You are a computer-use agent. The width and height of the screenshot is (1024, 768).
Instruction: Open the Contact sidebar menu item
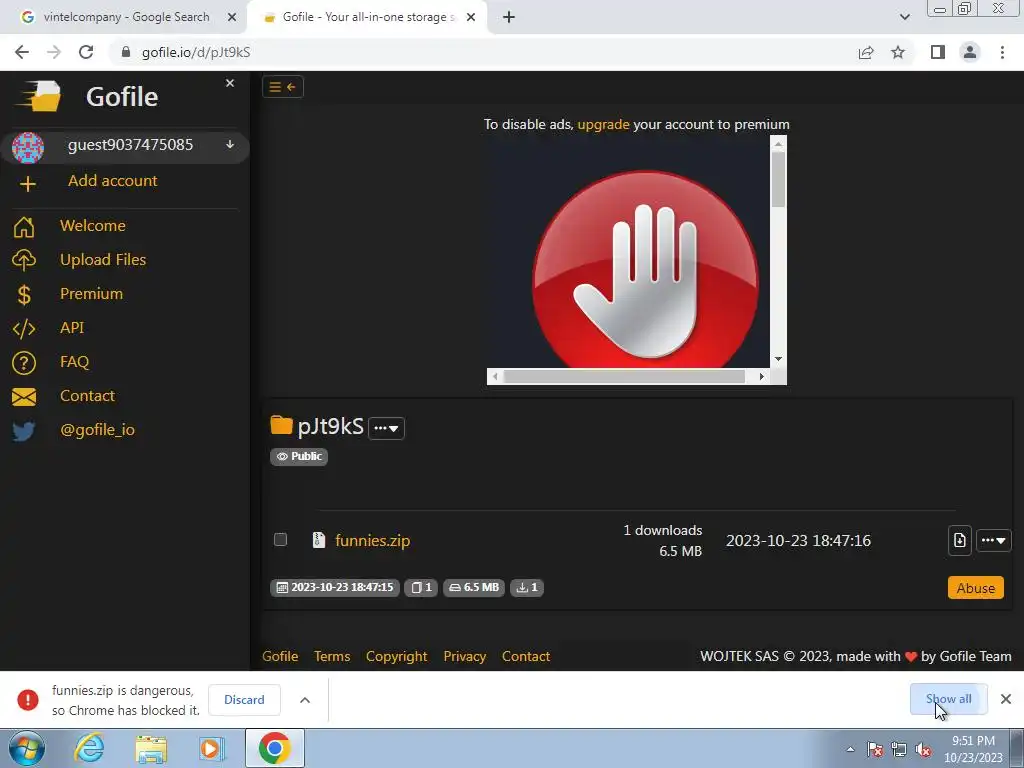coord(87,395)
